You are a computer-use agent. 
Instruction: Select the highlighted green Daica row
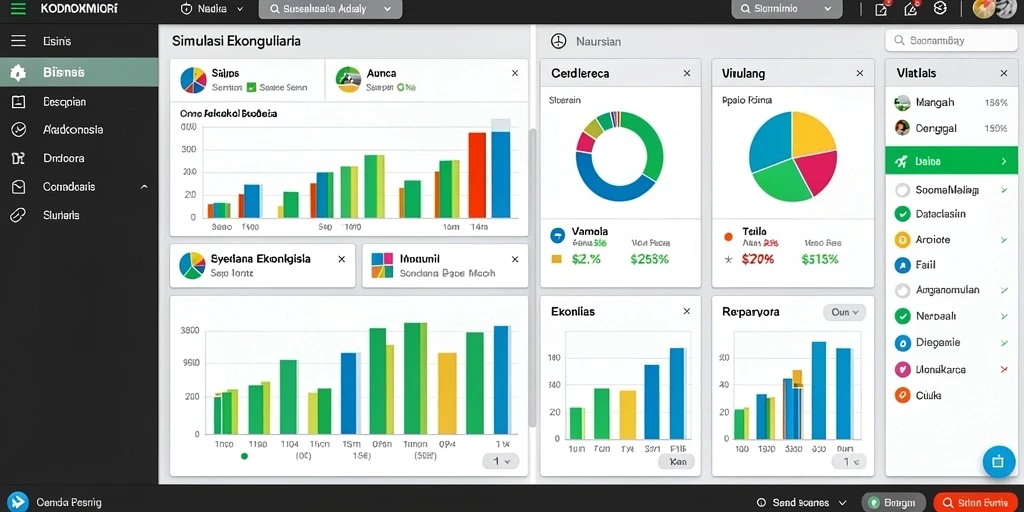pos(952,161)
